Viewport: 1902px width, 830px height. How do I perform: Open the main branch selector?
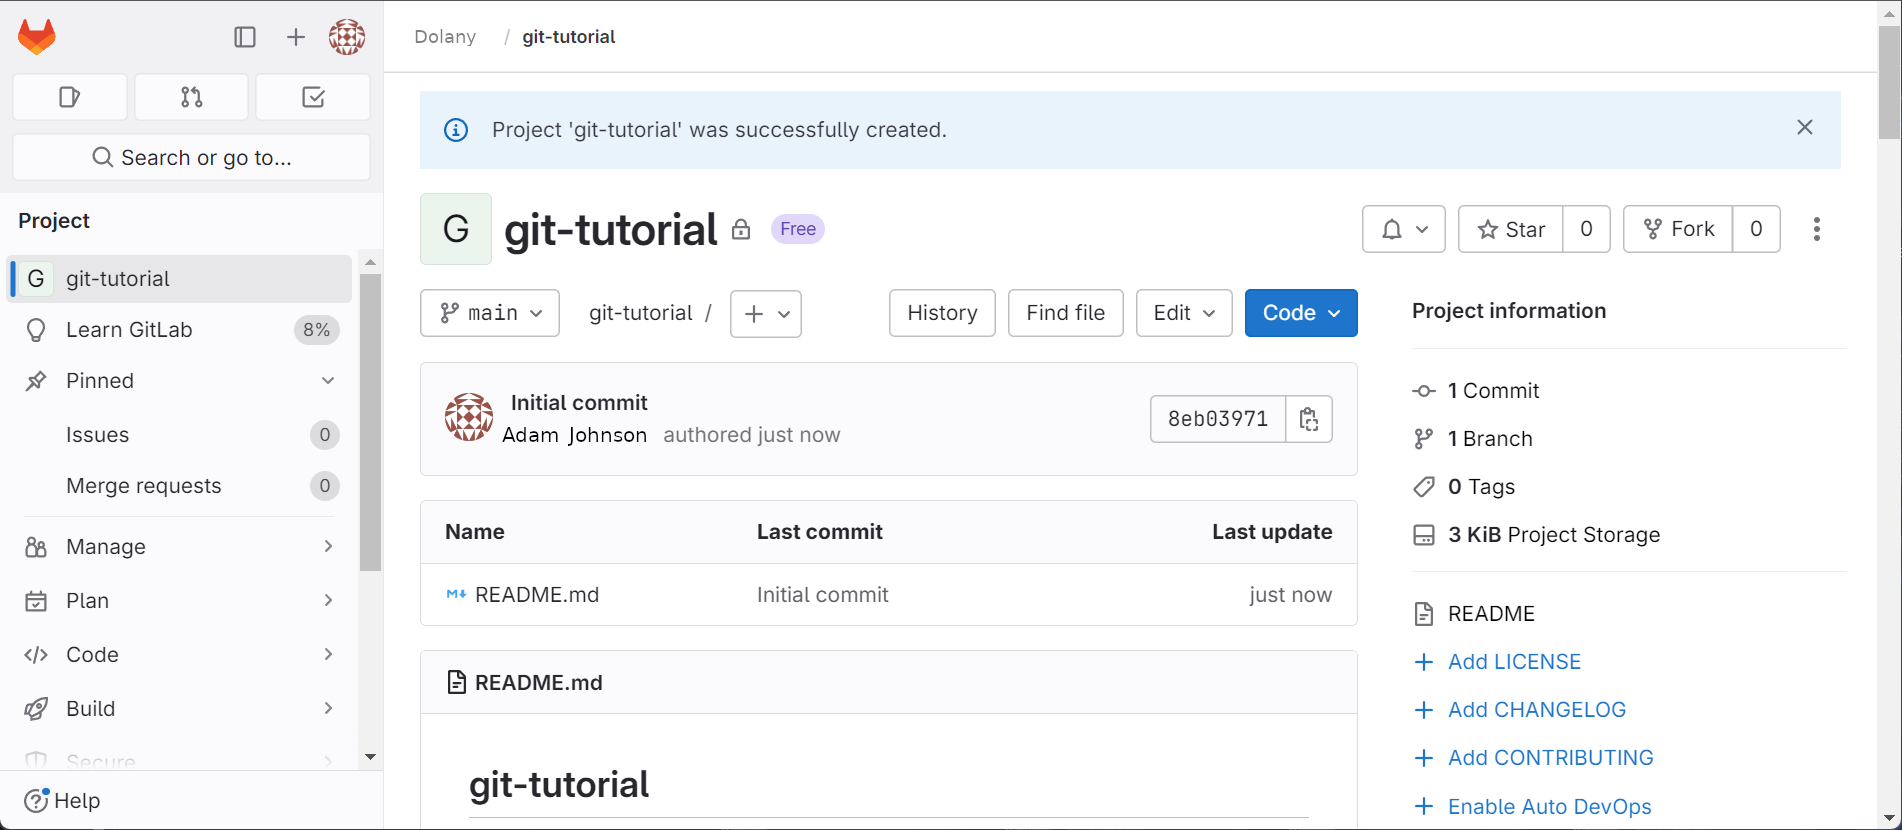click(490, 313)
